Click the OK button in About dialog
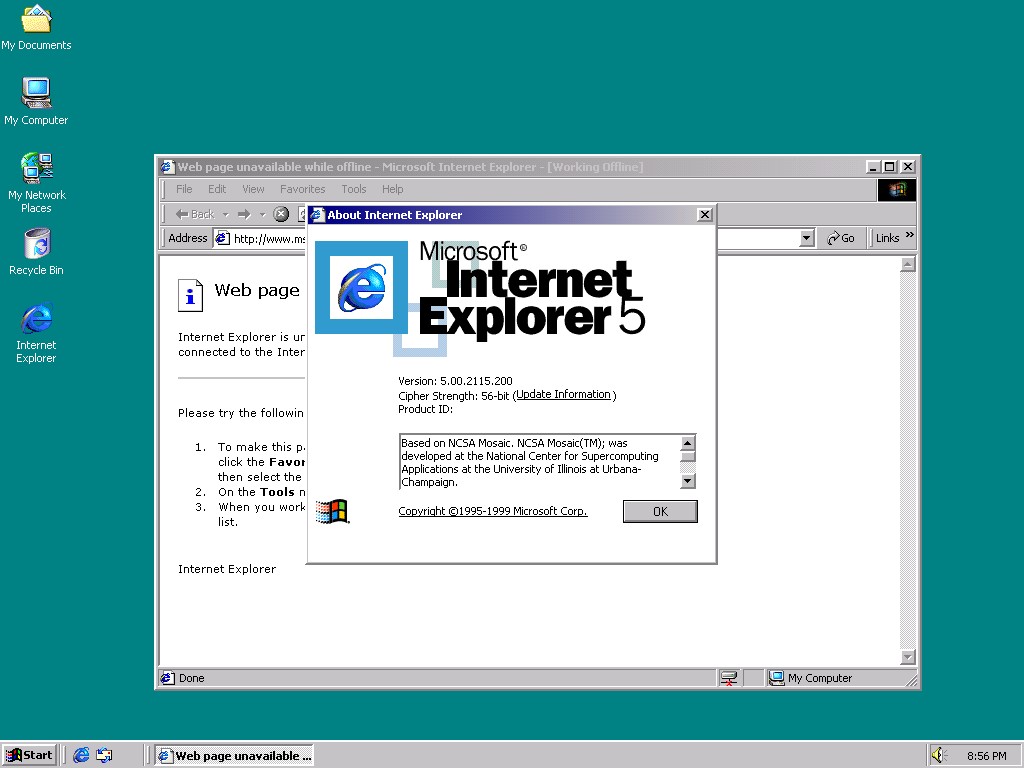 coord(660,511)
